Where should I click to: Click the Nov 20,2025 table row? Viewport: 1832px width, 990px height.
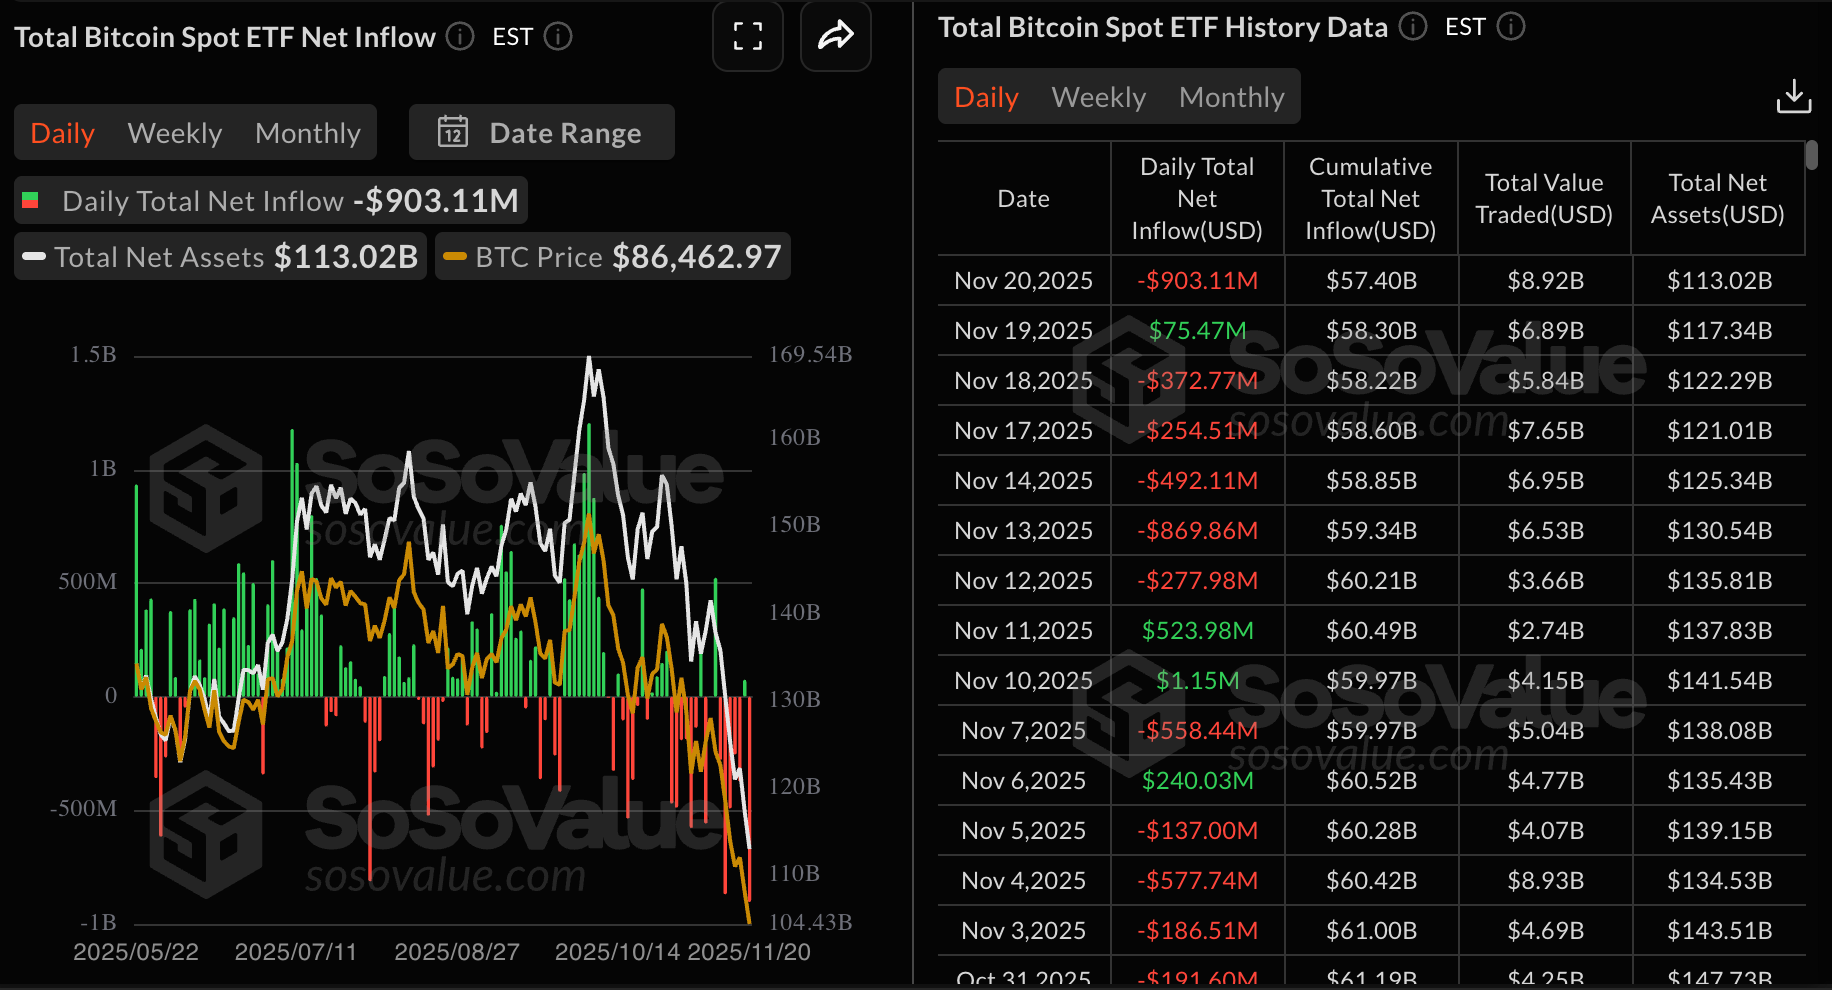[1370, 281]
